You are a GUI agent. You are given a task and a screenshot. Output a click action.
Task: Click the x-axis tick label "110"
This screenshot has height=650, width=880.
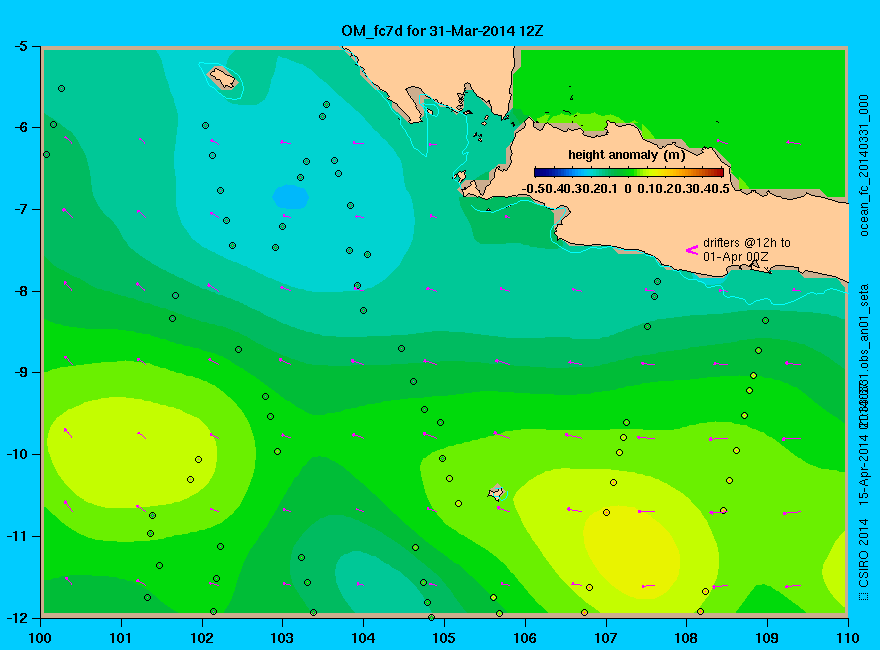847,638
